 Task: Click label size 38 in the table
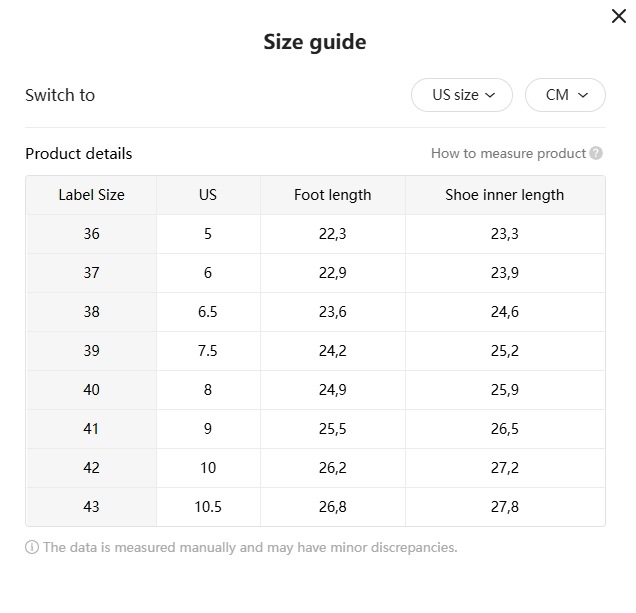tap(91, 312)
